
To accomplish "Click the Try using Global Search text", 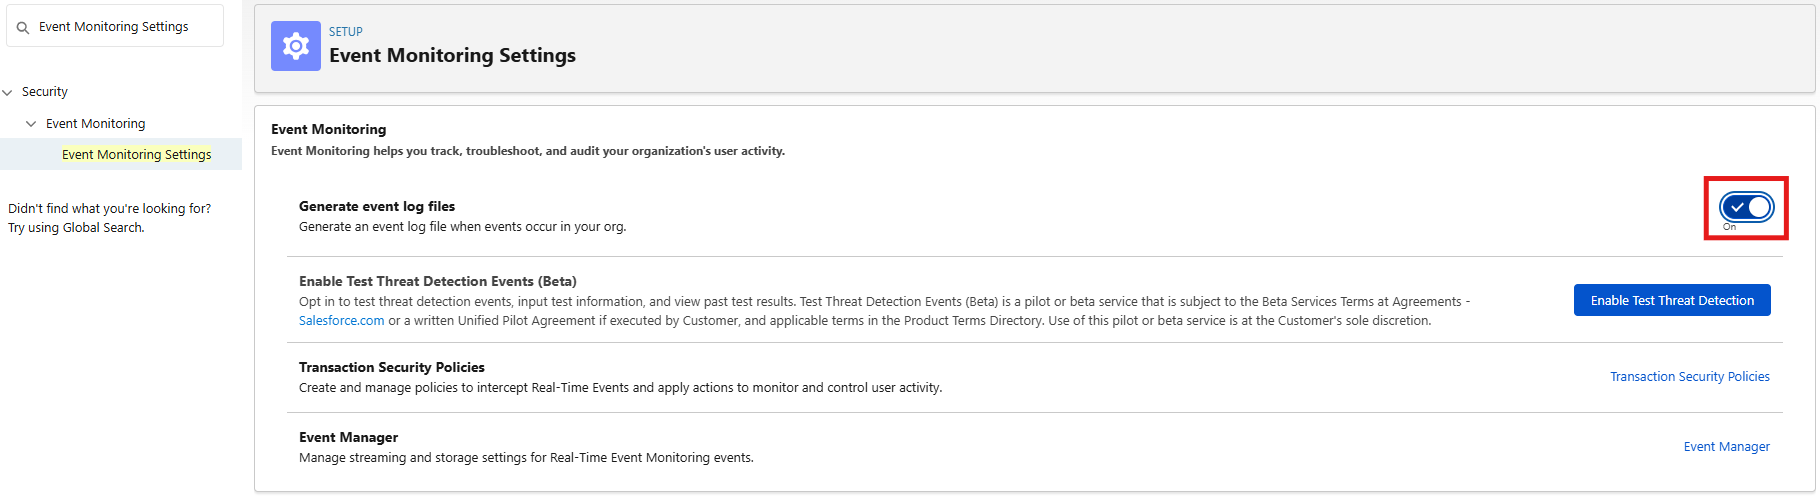I will 76,228.
